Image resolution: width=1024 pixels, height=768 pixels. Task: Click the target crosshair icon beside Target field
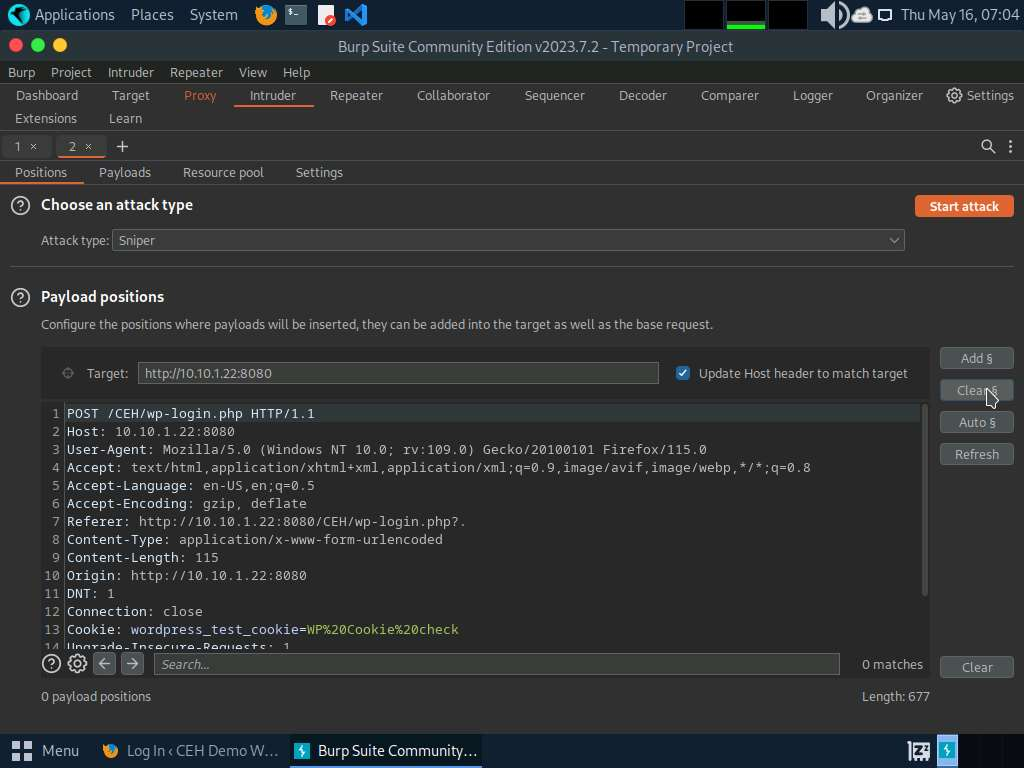tap(68, 373)
